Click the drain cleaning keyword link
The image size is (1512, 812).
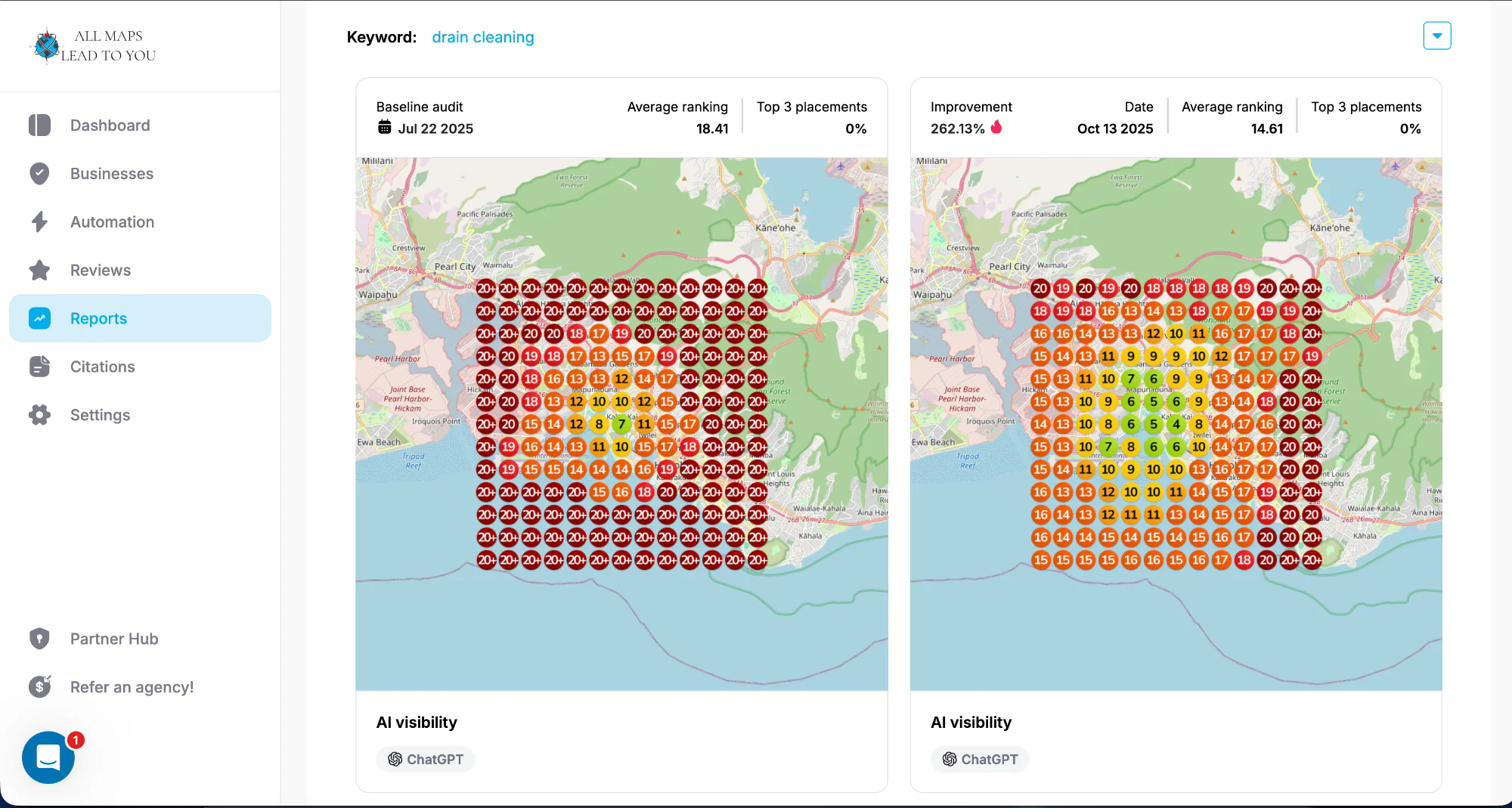pyautogui.click(x=482, y=37)
